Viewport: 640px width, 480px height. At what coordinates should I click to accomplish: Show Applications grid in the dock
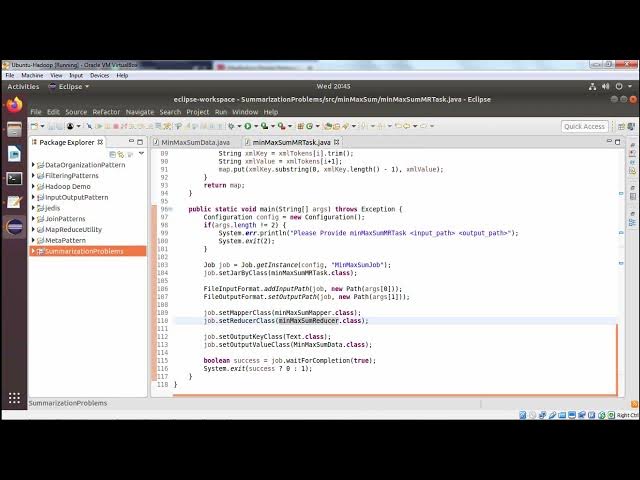pyautogui.click(x=14, y=398)
